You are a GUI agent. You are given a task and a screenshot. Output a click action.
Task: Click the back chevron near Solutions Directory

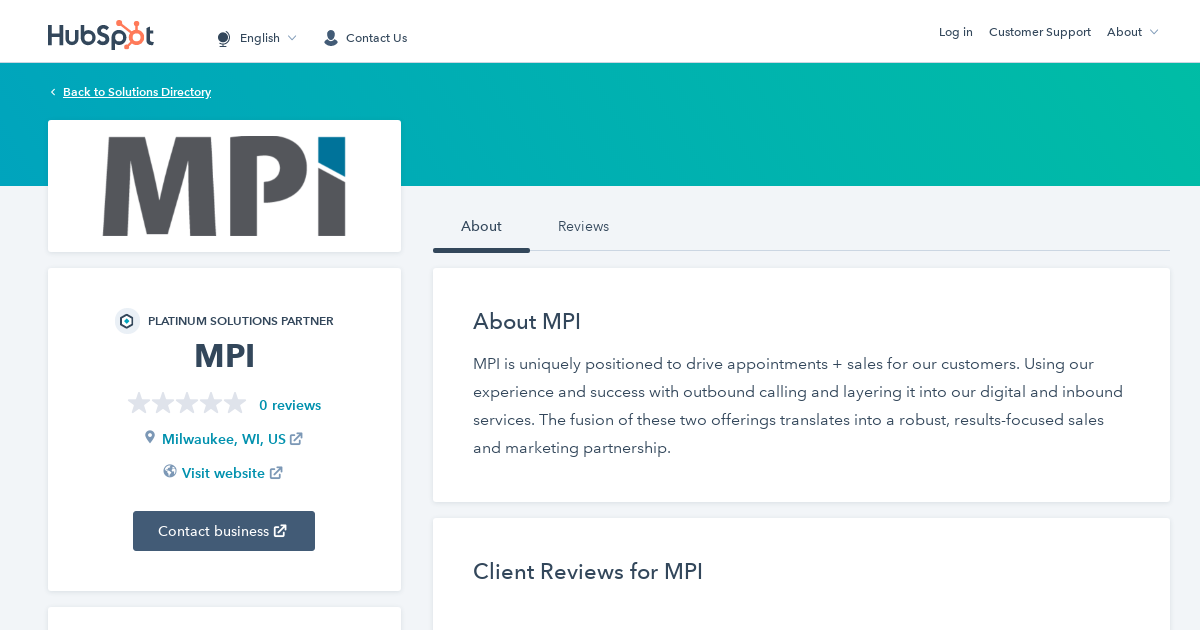[x=52, y=92]
